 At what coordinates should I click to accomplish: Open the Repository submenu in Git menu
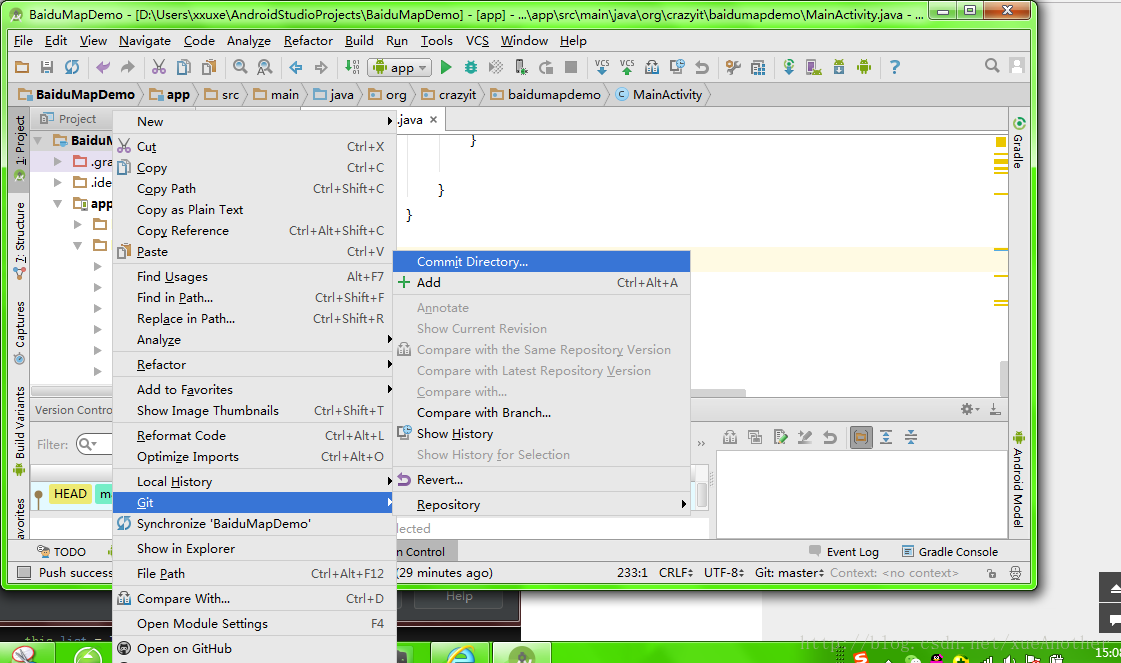pyautogui.click(x=542, y=504)
